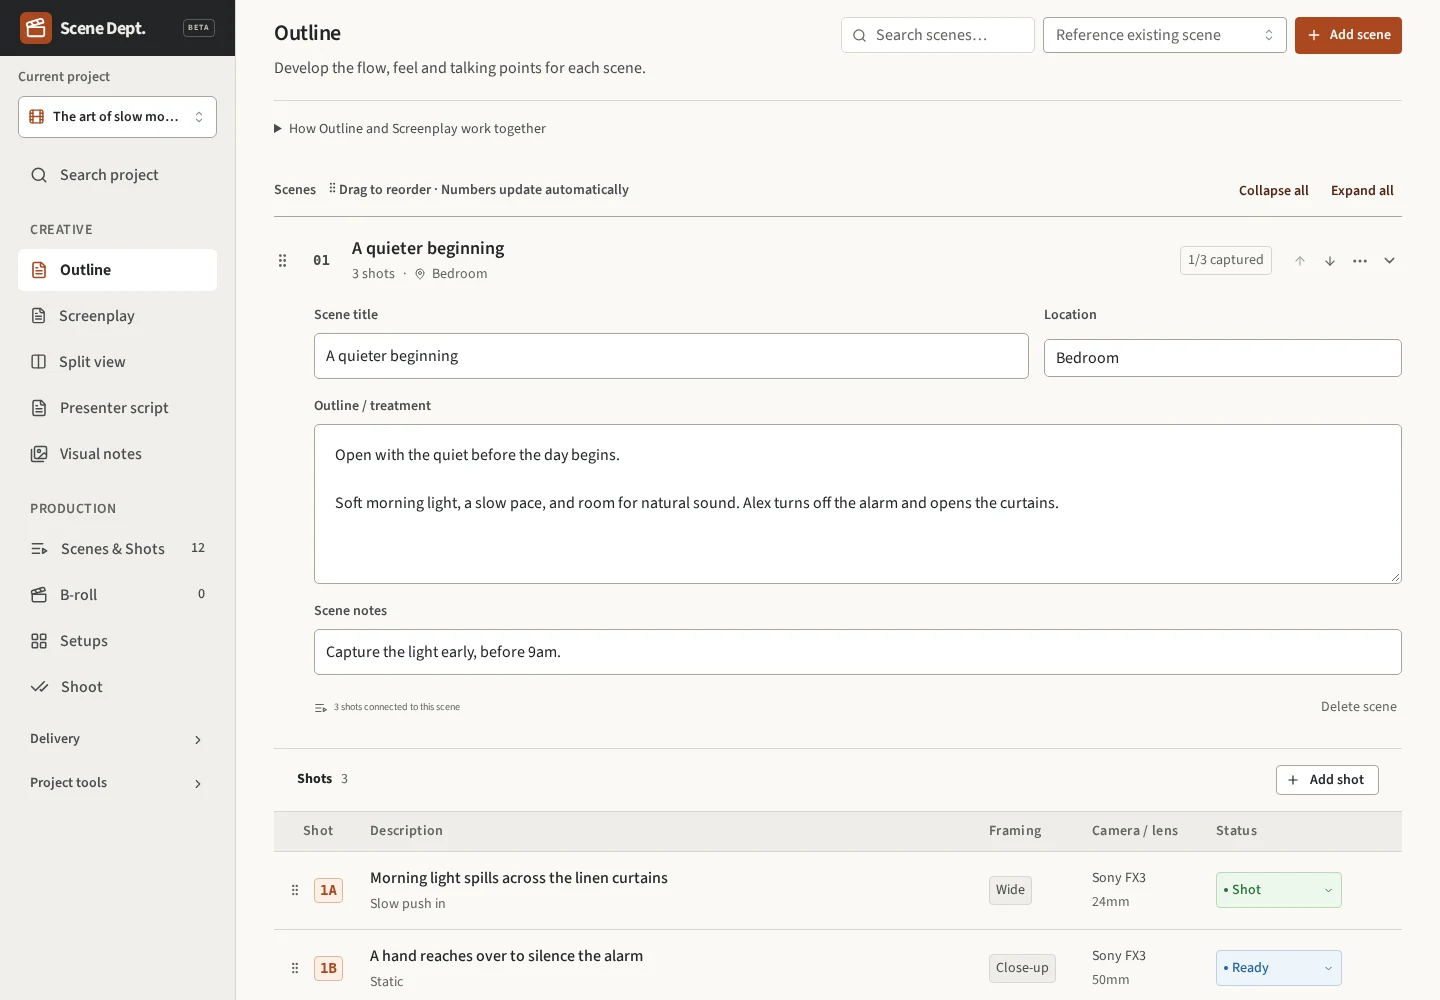The image size is (1440, 1000).
Task: Click the Scene notes field
Action: [x=858, y=652]
